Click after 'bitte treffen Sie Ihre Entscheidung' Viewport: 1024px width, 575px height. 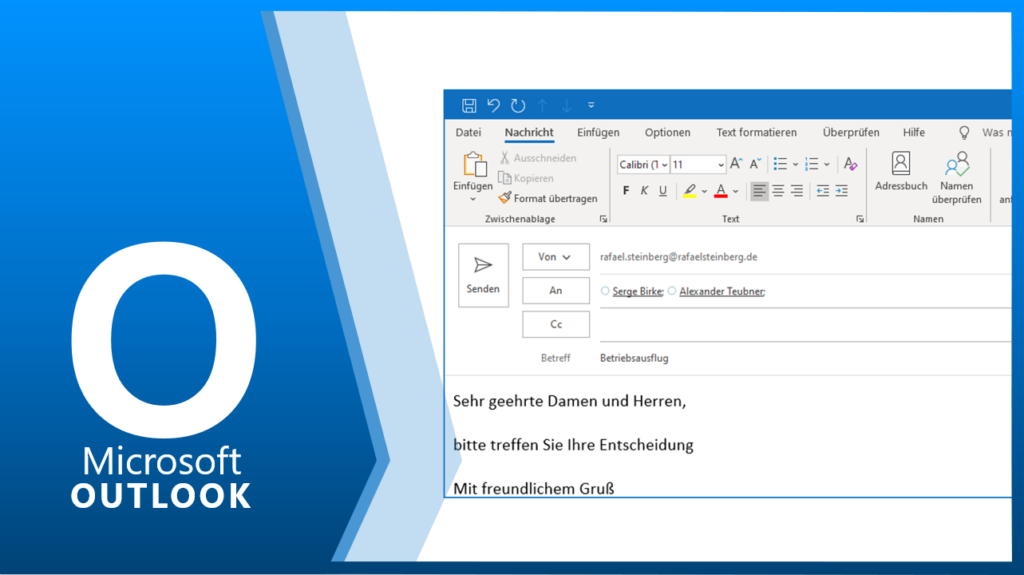696,445
